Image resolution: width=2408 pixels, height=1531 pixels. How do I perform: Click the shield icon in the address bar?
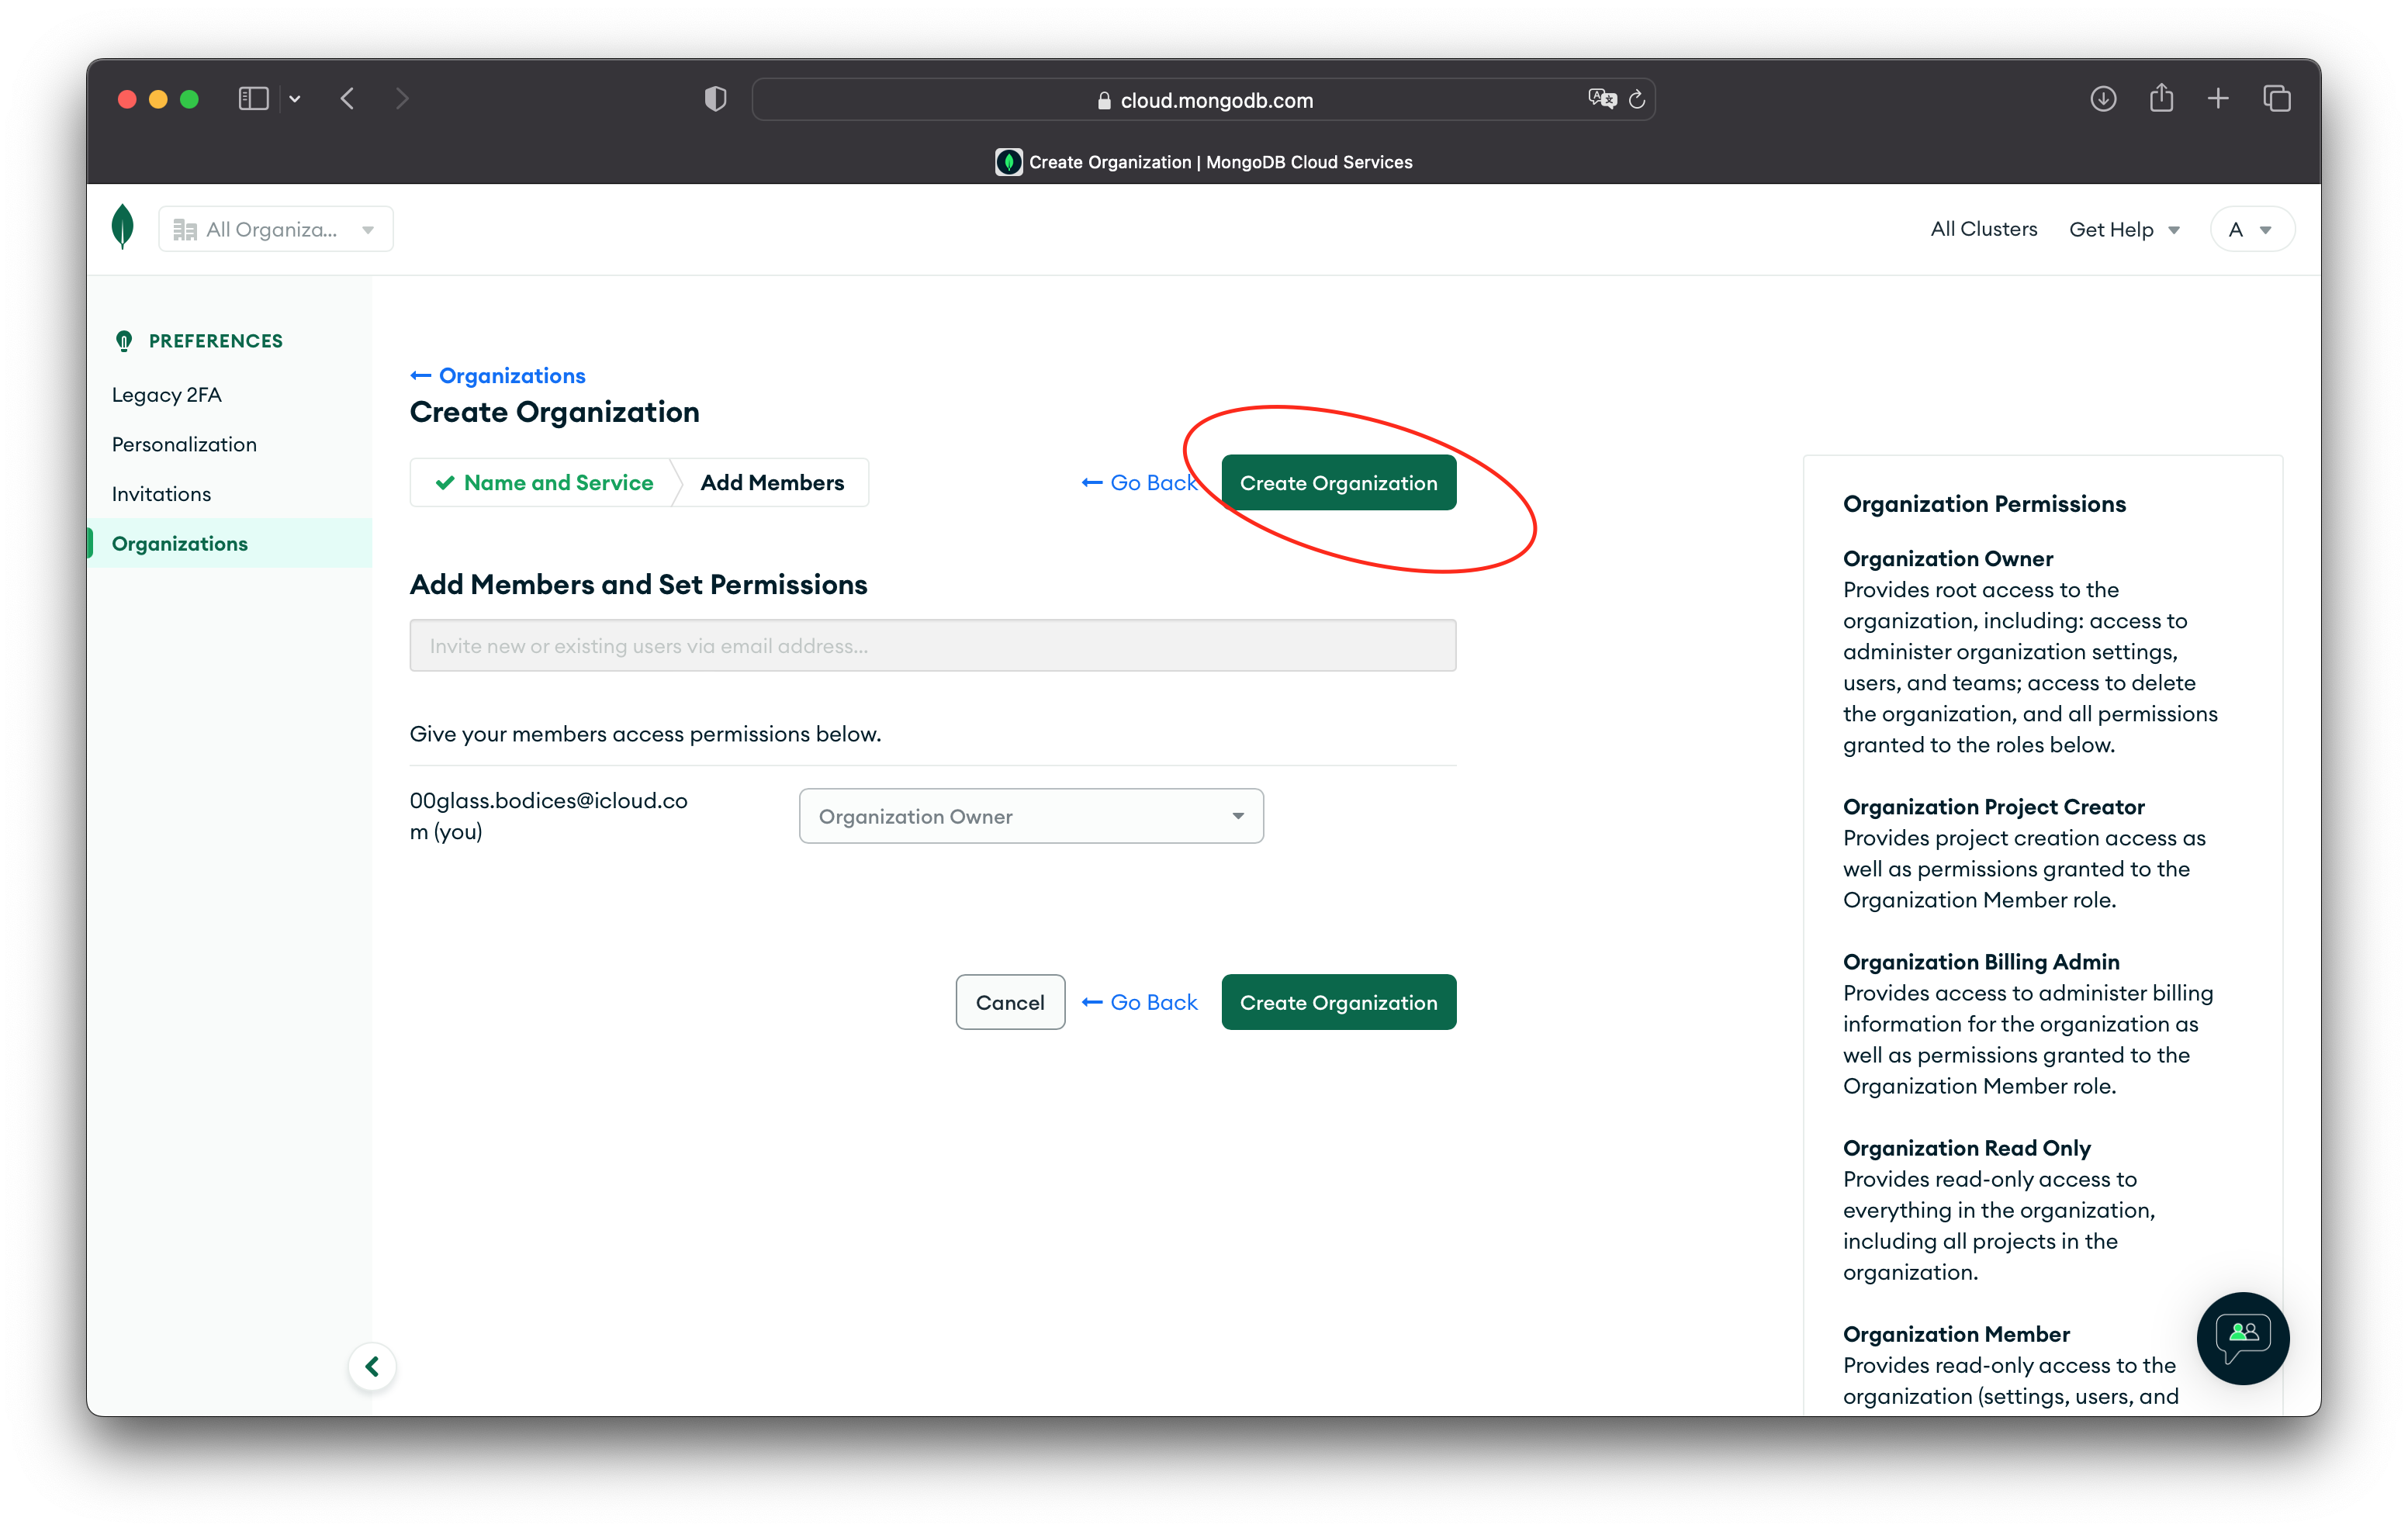714,98
